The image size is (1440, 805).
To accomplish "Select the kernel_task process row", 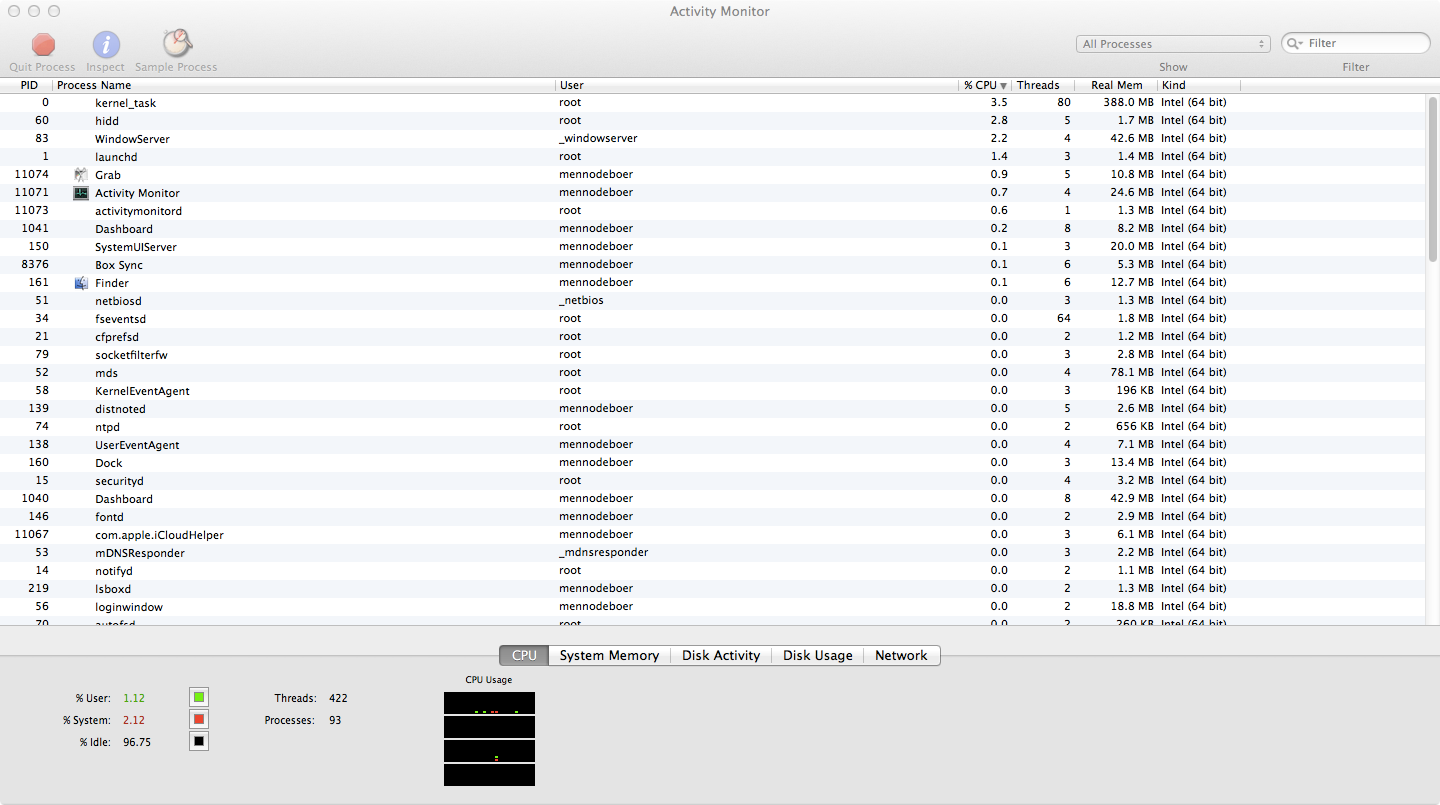I will (x=713, y=103).
